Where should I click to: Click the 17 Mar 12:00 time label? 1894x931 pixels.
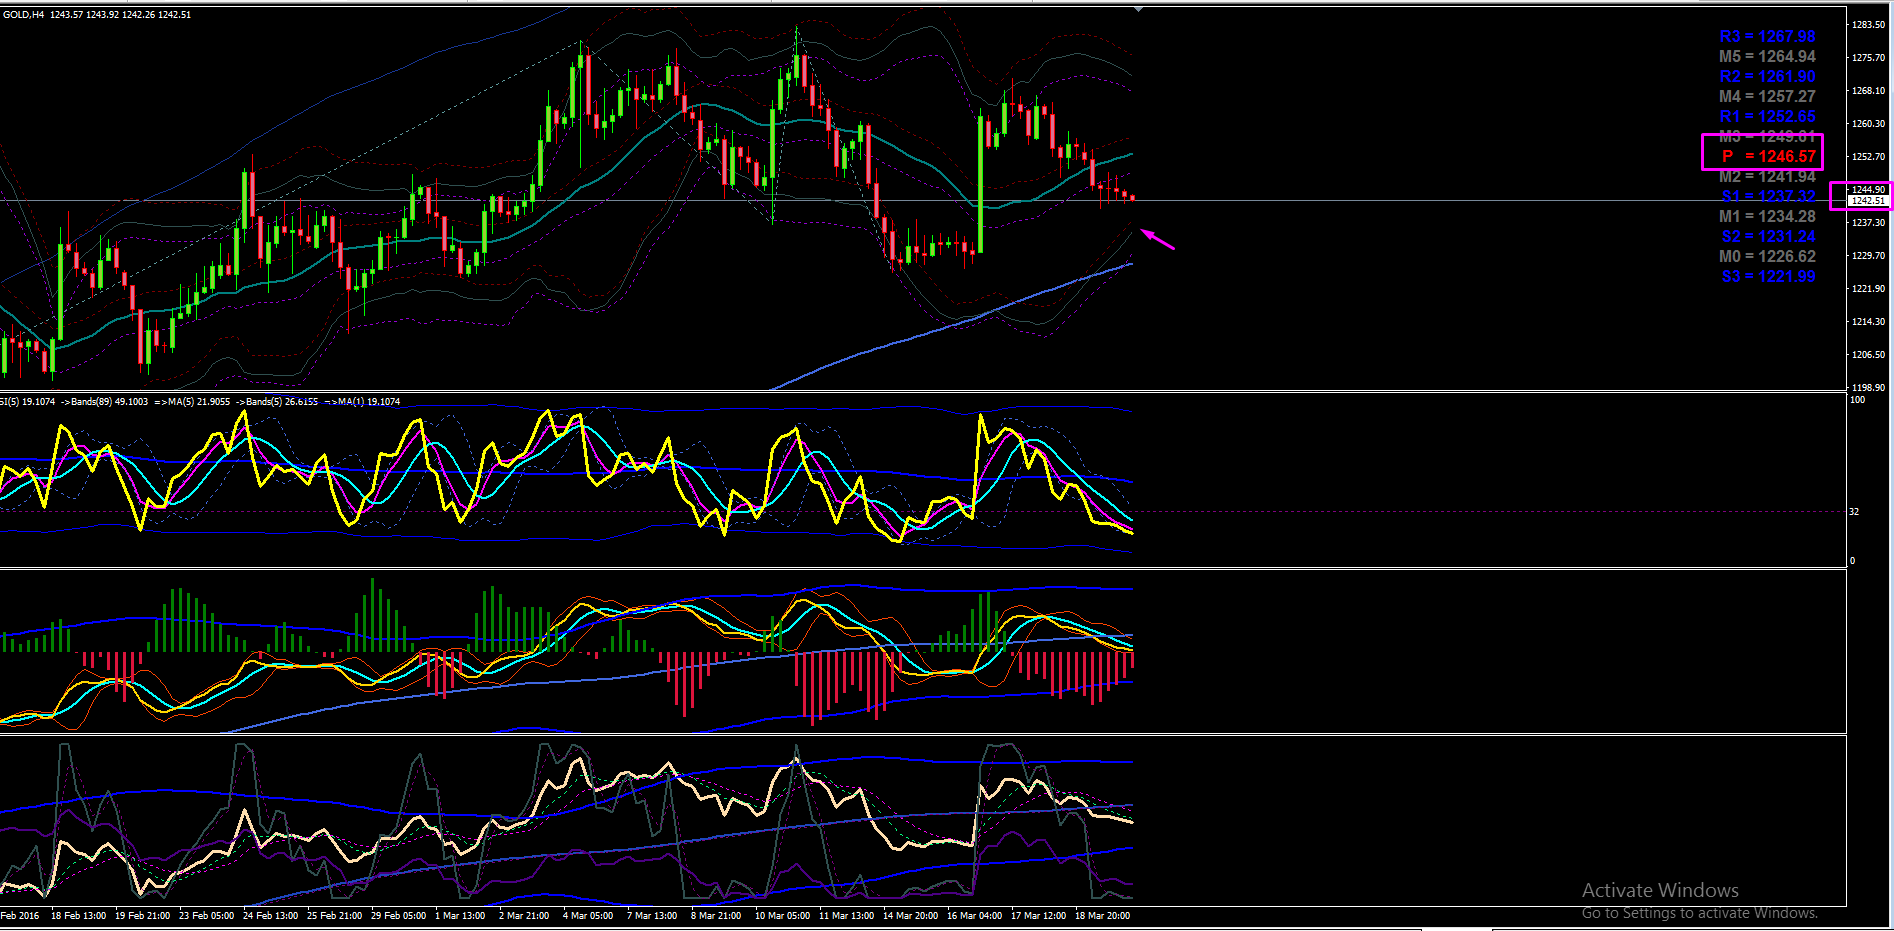(1038, 916)
